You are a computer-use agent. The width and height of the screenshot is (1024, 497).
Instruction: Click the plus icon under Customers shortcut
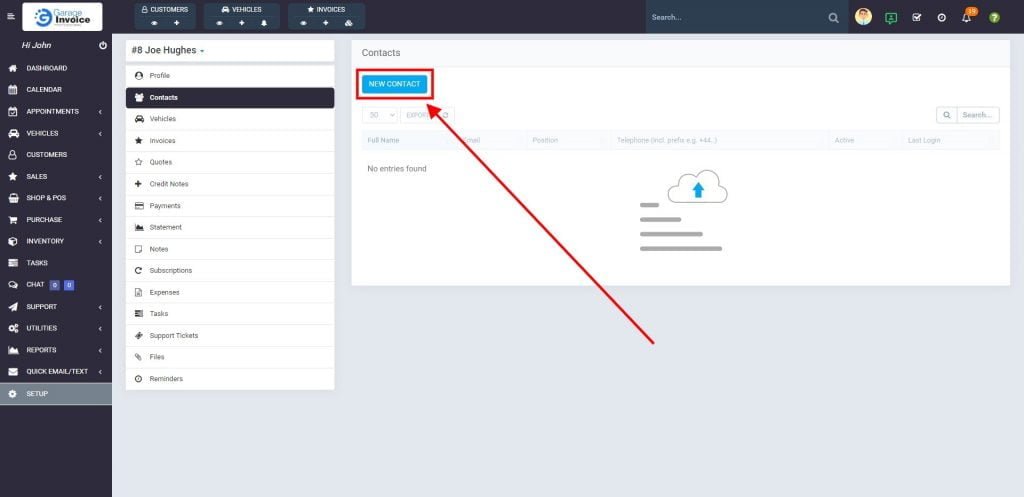[x=177, y=22]
